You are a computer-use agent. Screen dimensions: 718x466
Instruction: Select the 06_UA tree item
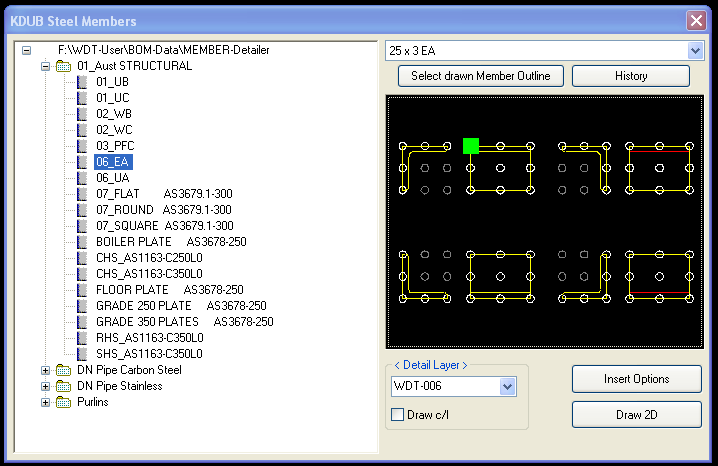(x=113, y=178)
